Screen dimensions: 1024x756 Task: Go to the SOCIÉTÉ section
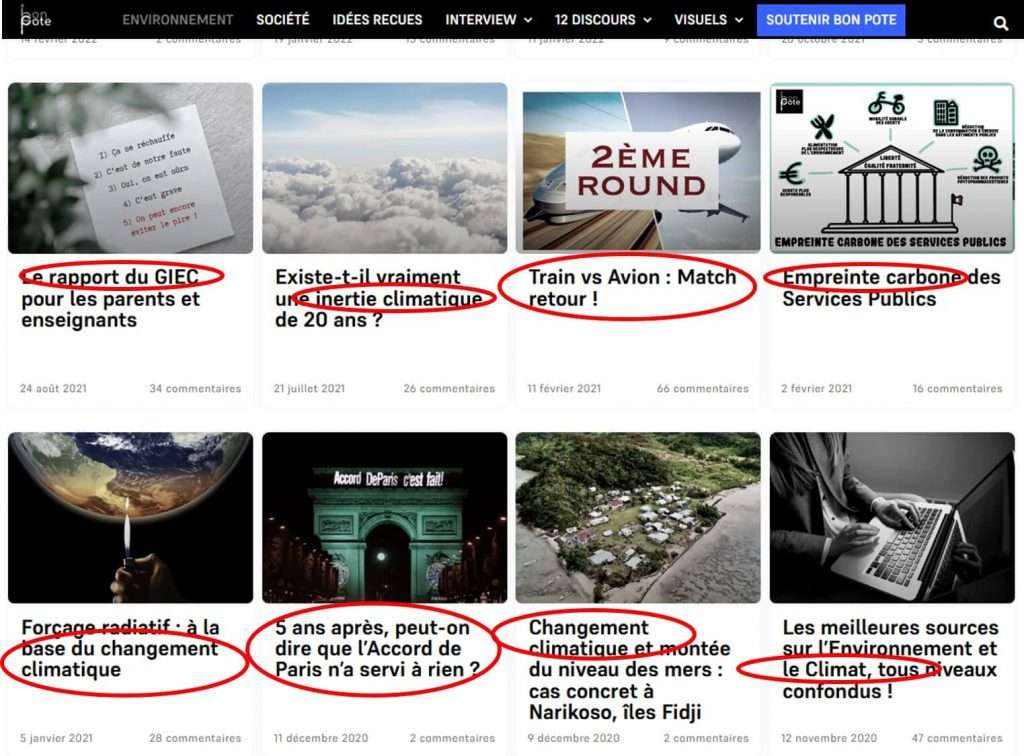[x=283, y=20]
